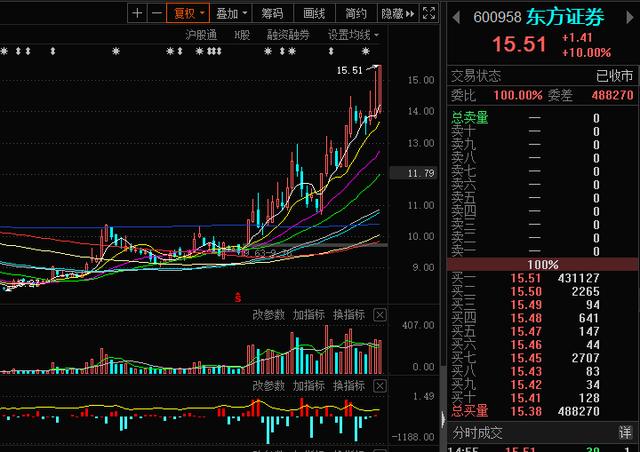Click the 融资融券 label
This screenshot has height=452, width=640.
(x=288, y=35)
